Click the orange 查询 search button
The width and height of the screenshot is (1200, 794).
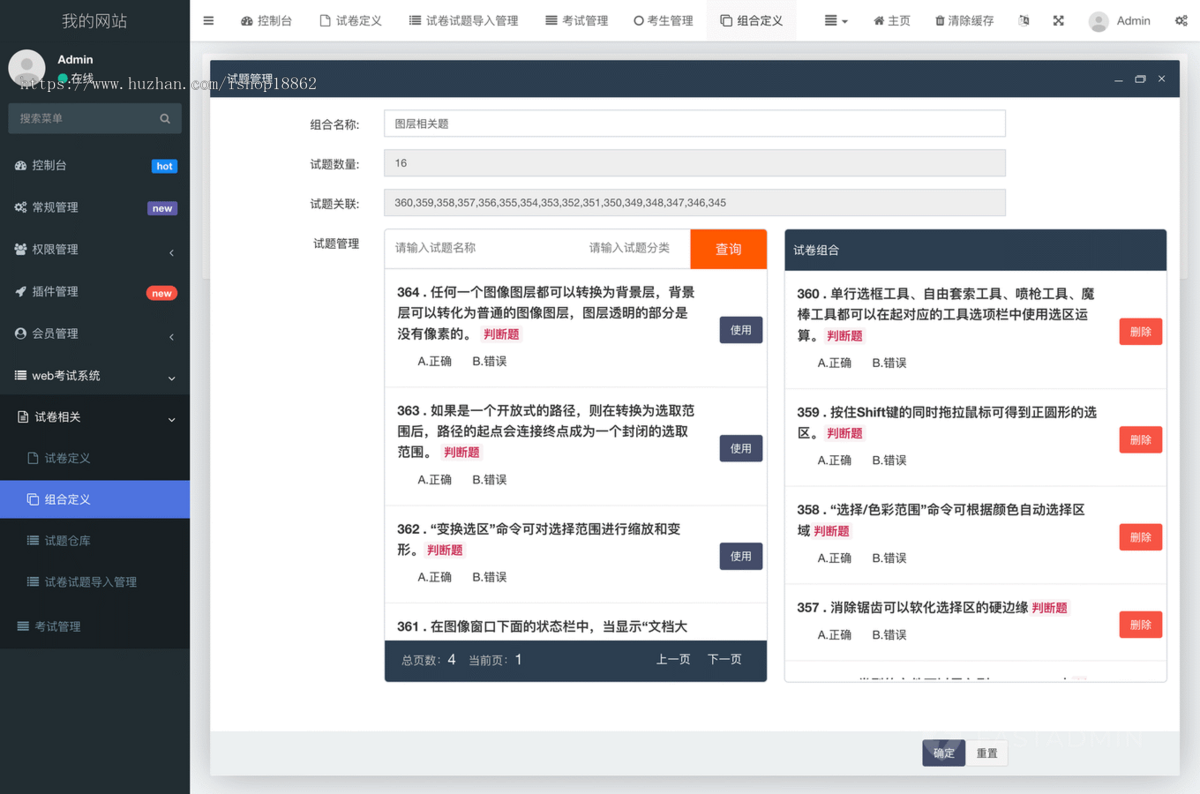729,248
